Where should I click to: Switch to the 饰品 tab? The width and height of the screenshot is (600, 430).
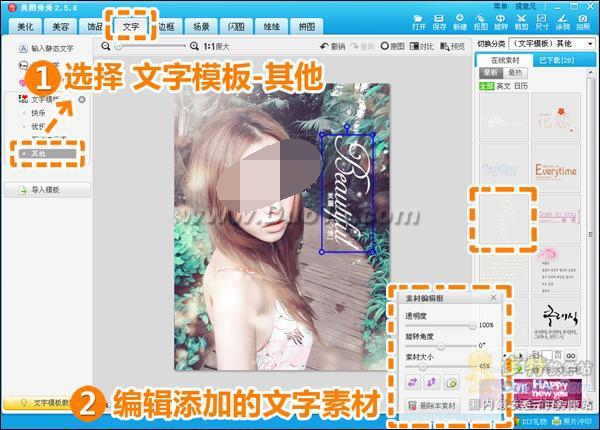click(95, 26)
